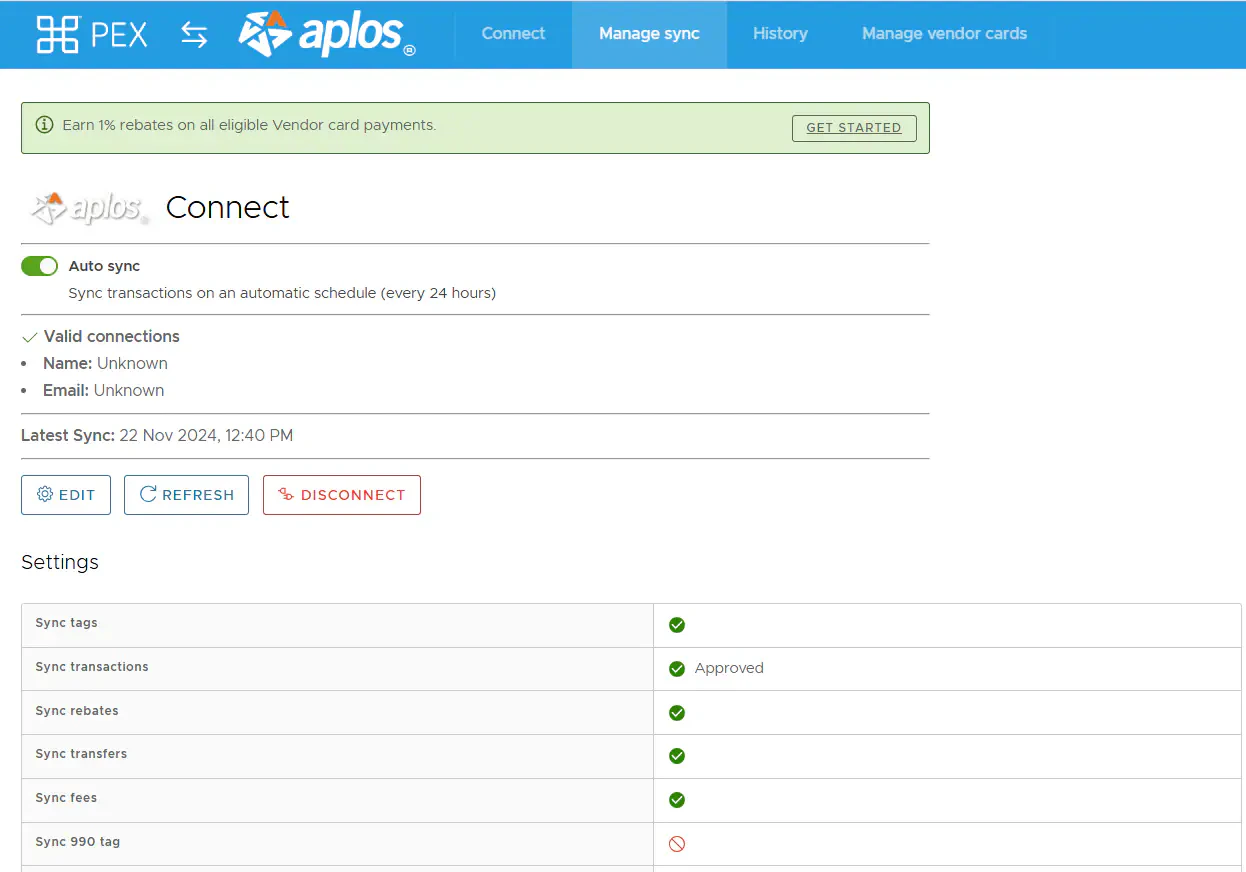Image resolution: width=1246 pixels, height=872 pixels.
Task: Toggle the Auto sync switch off
Action: point(39,266)
